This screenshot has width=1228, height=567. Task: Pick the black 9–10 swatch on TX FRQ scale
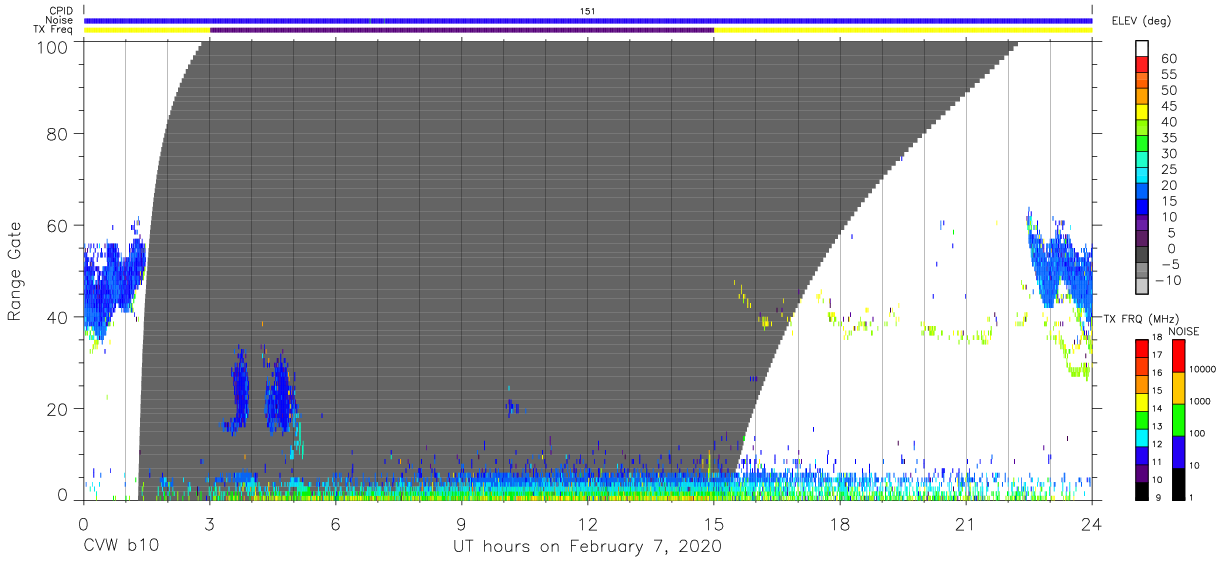click(1141, 489)
